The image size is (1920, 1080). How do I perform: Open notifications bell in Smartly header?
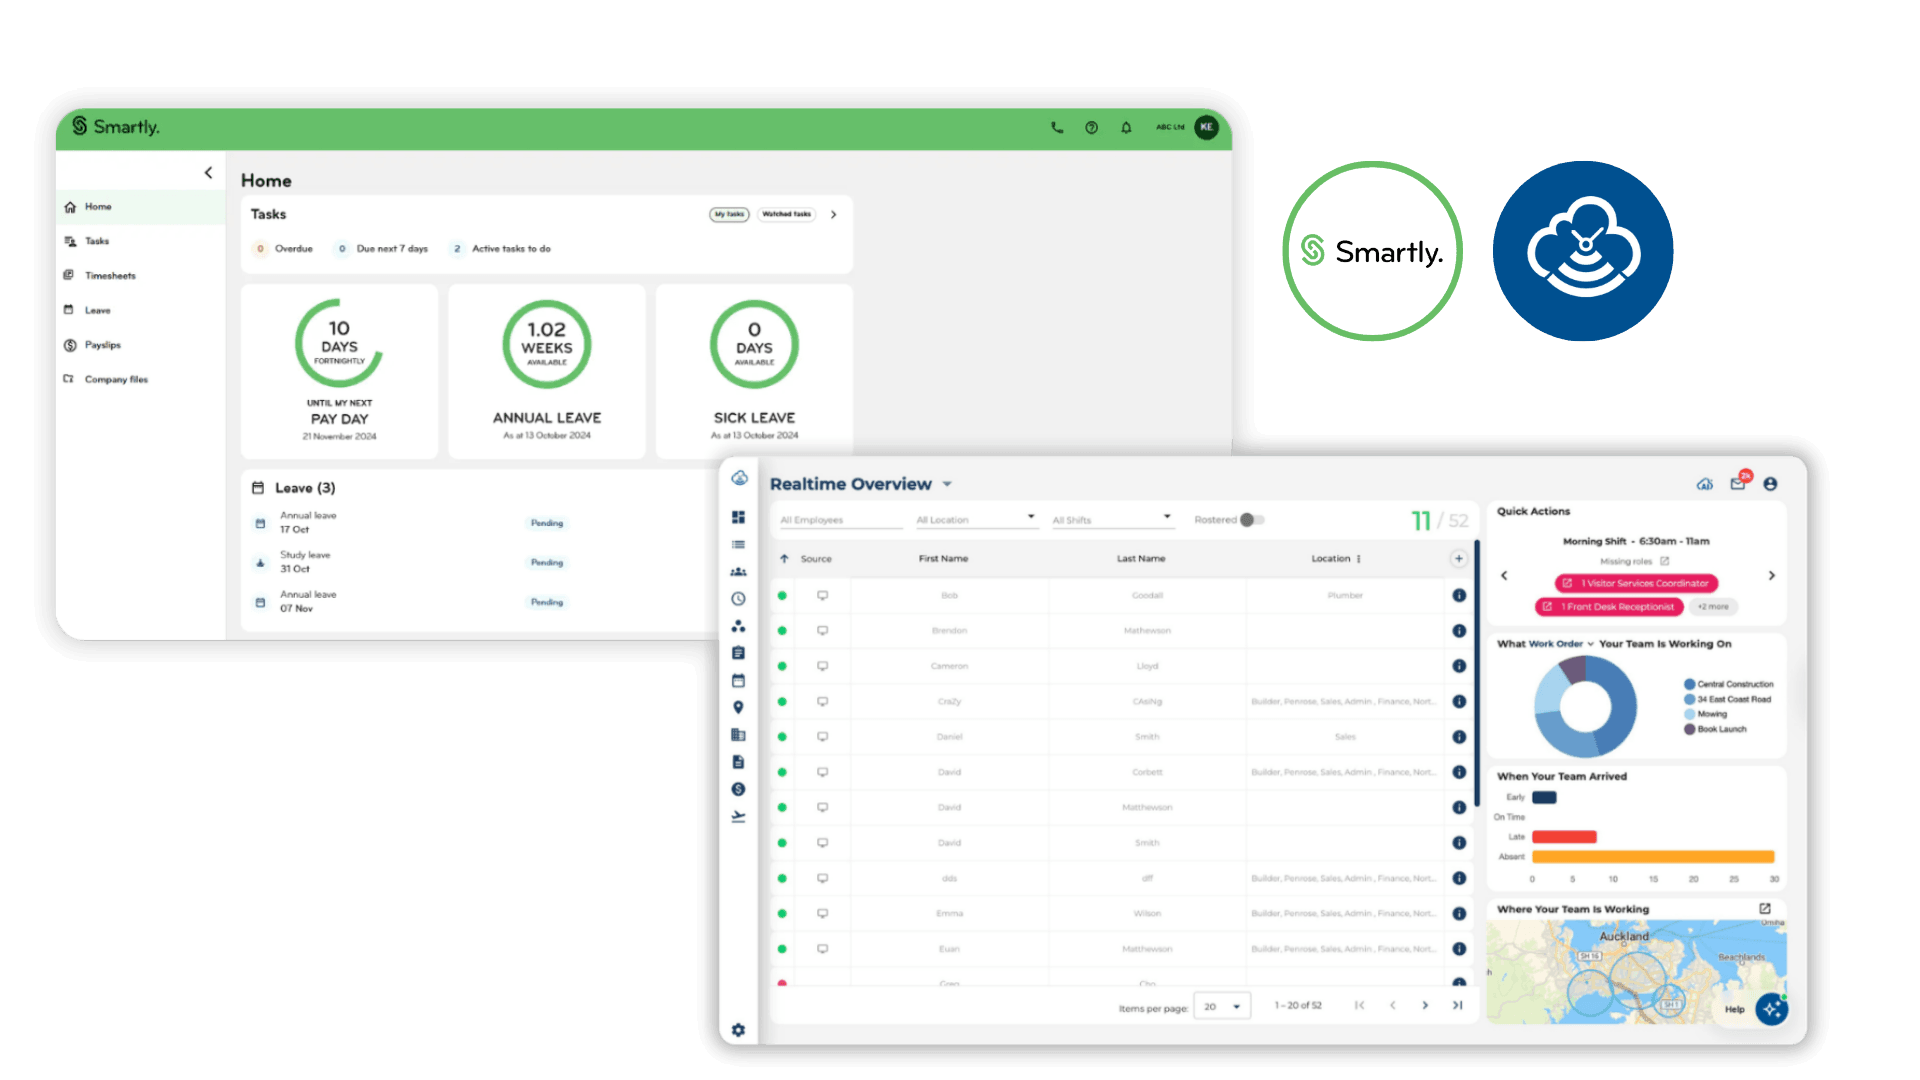point(1126,128)
